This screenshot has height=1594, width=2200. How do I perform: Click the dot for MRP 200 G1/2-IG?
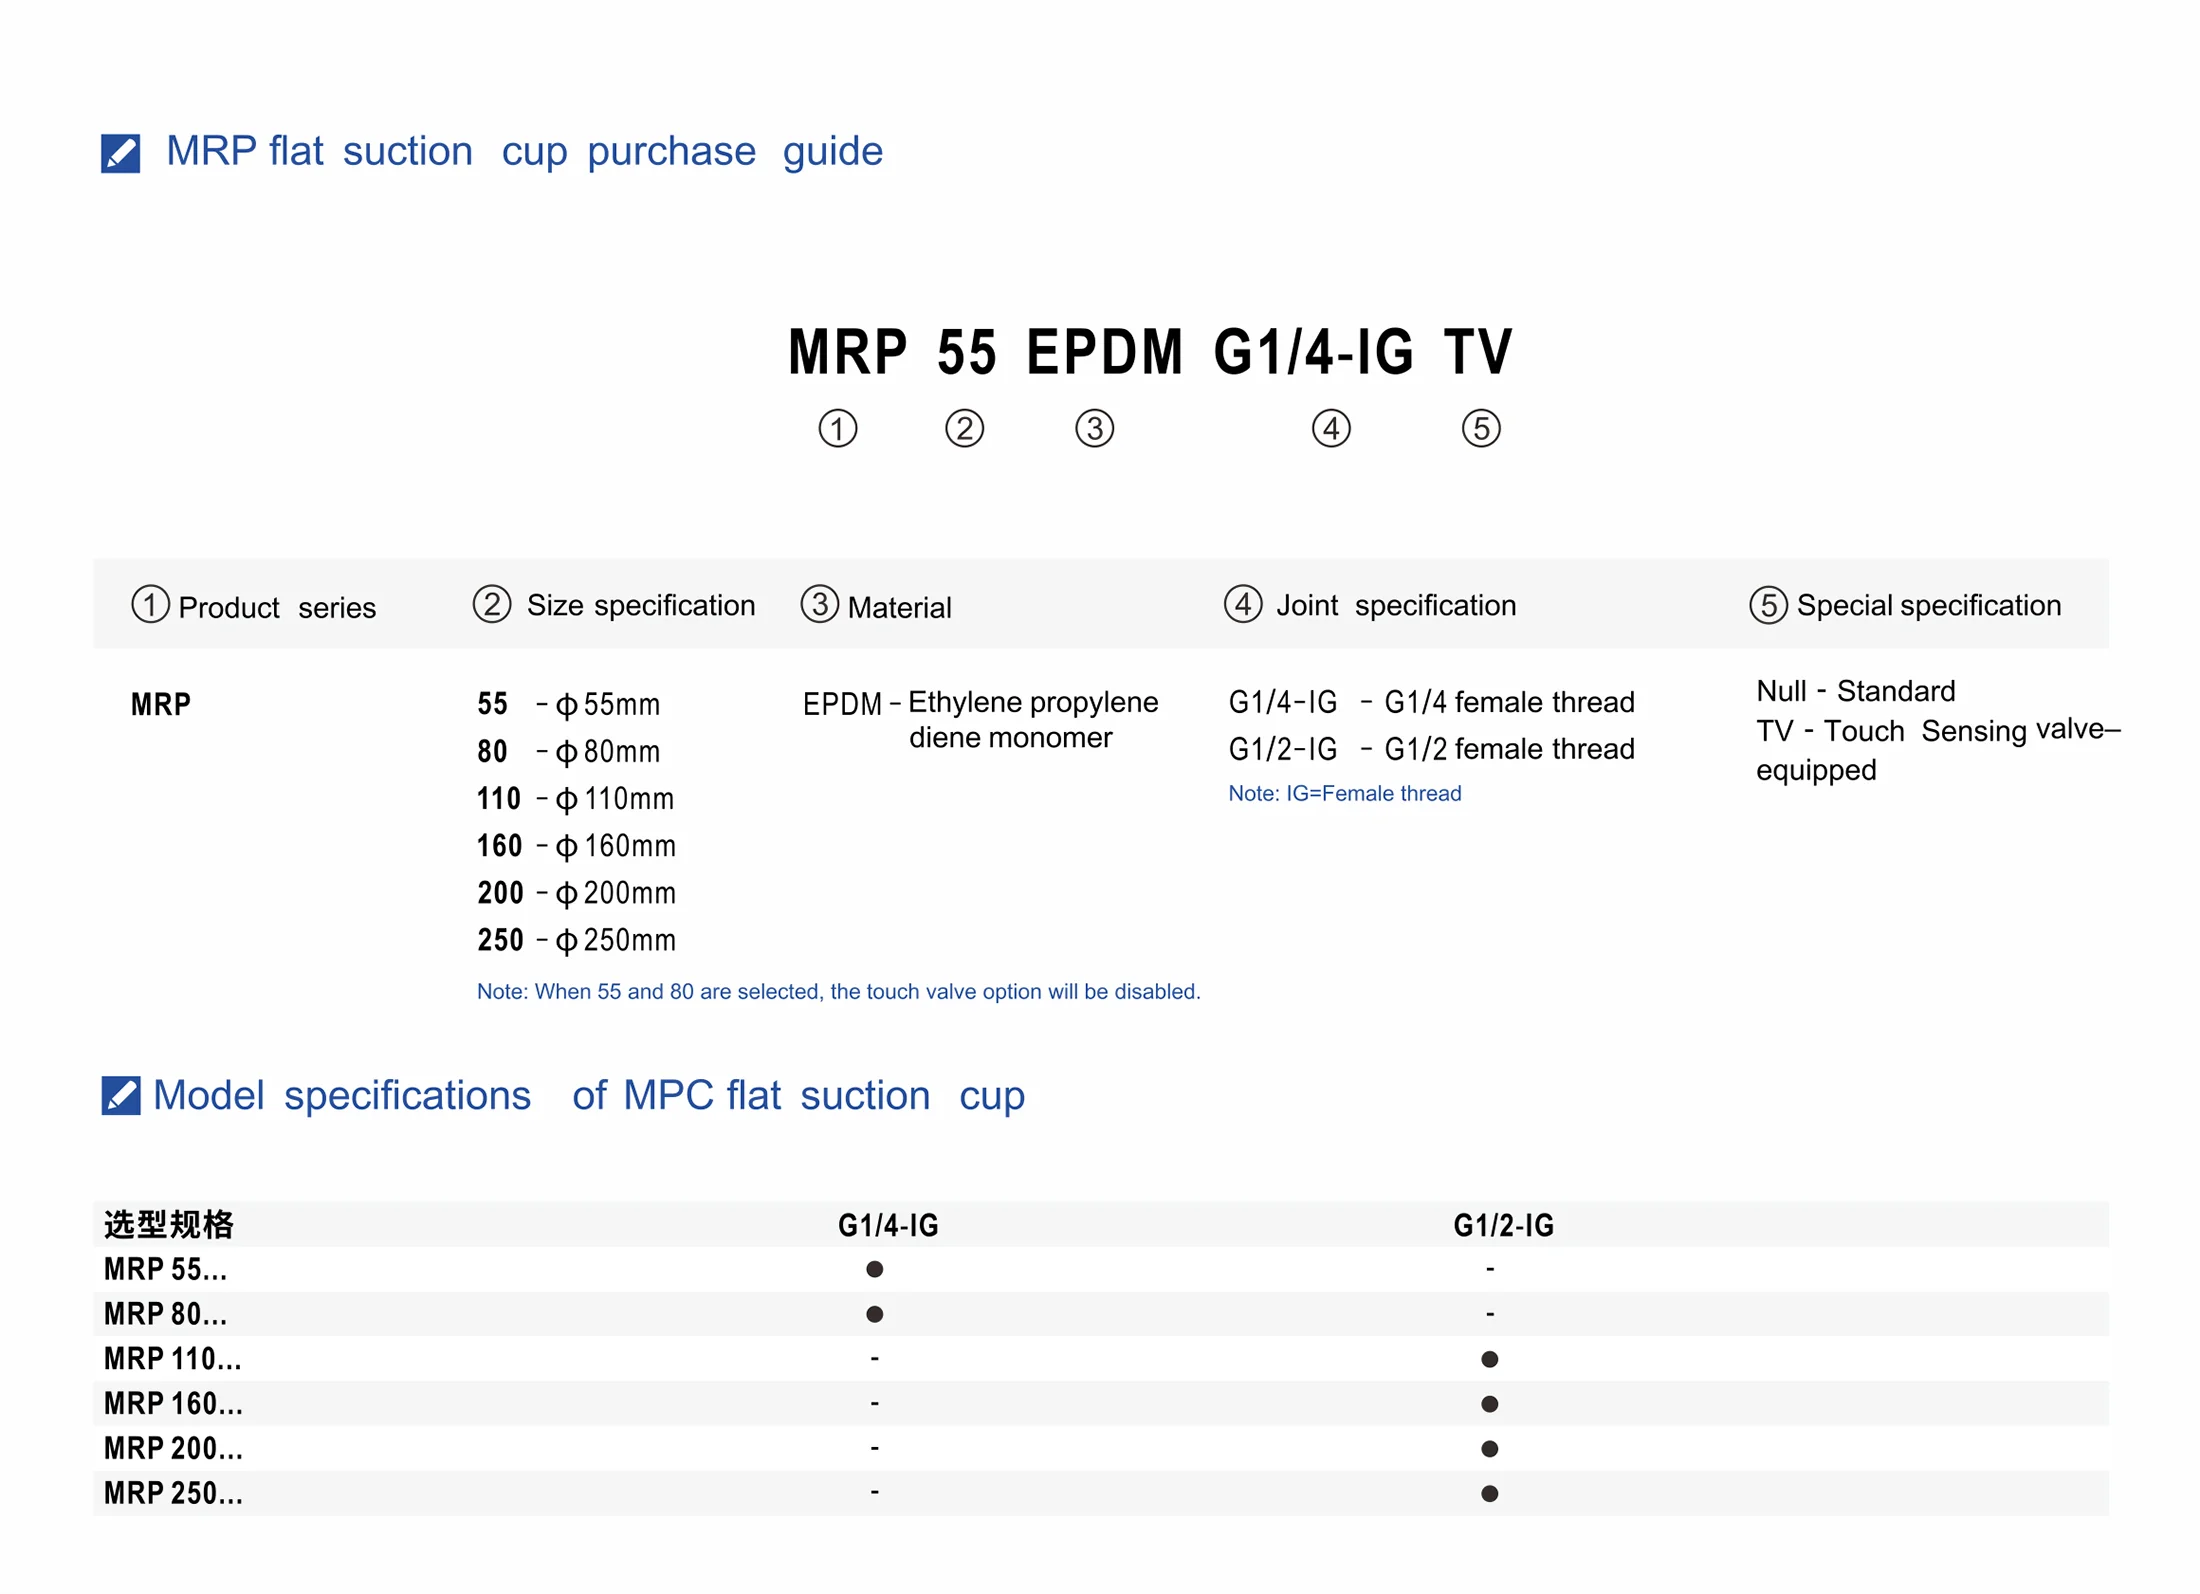click(x=1489, y=1448)
